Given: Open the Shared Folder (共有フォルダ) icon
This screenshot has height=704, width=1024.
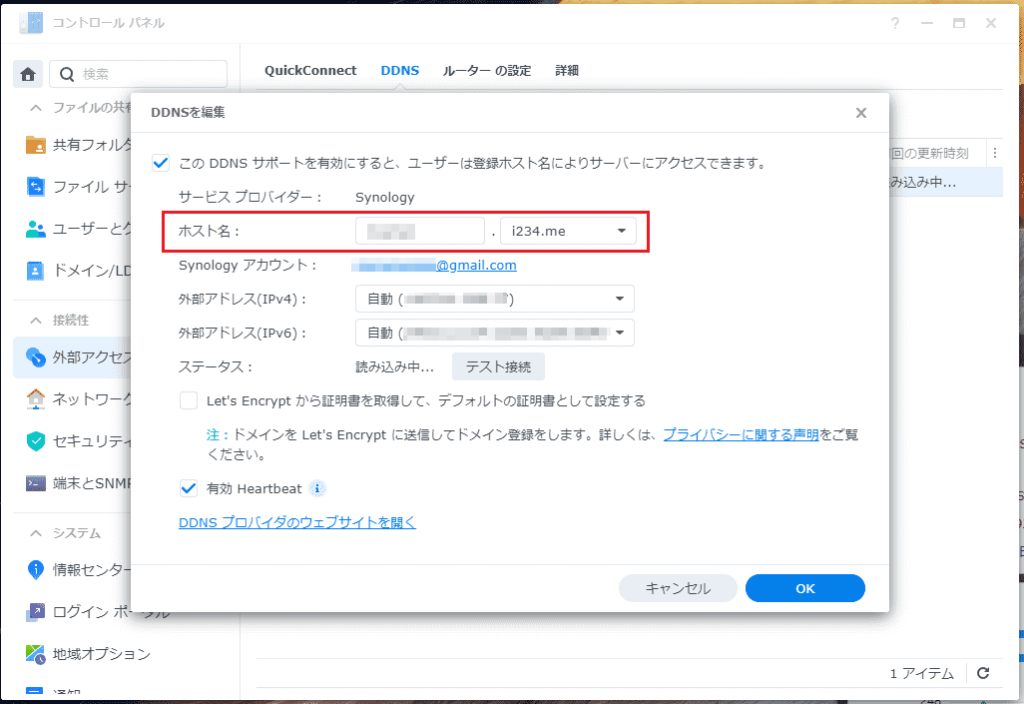Looking at the screenshot, I should click(35, 144).
